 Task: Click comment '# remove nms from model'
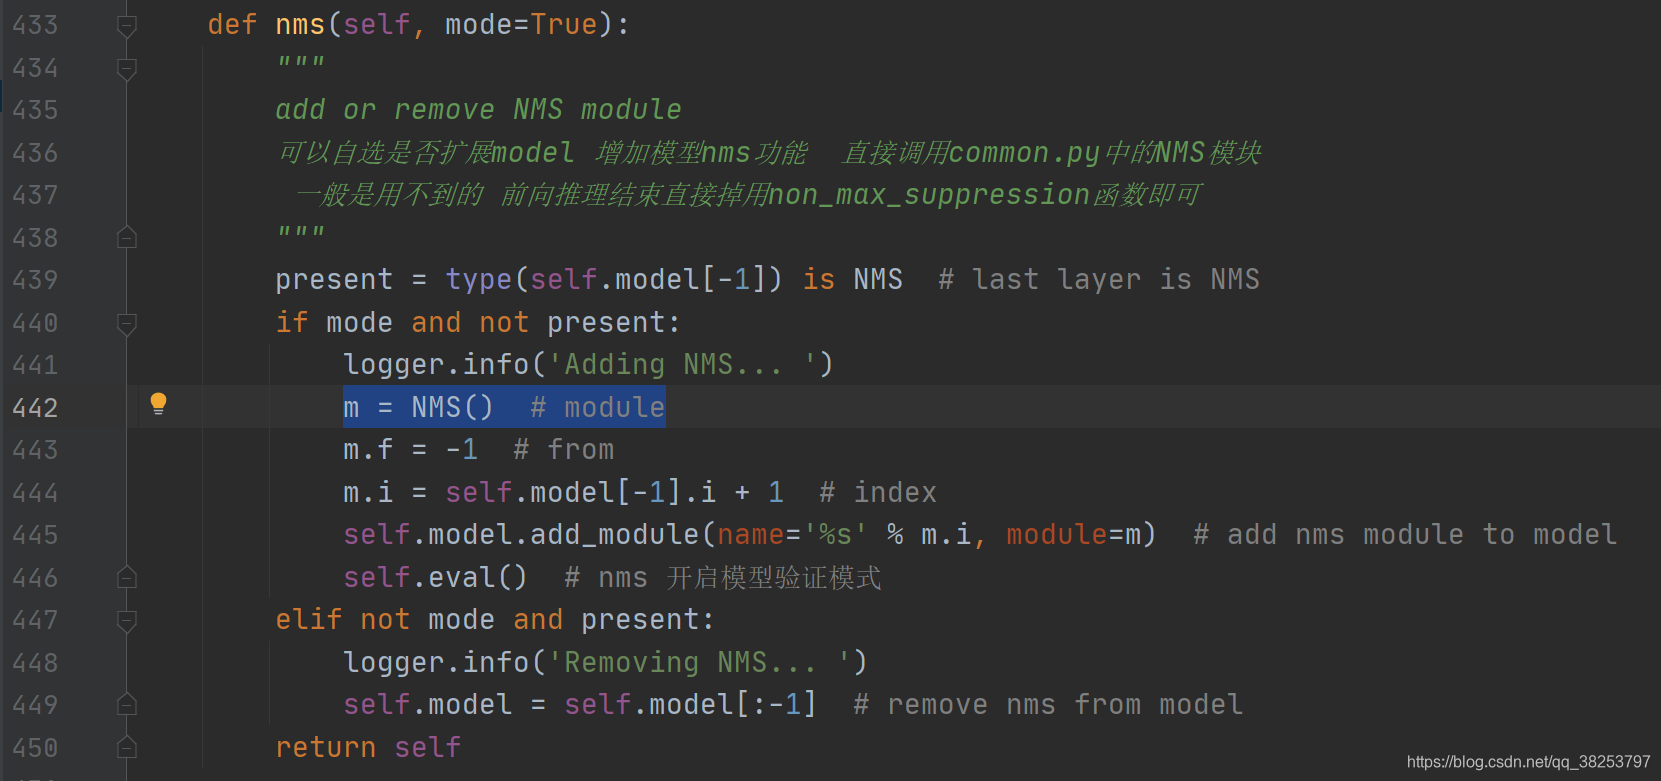[1048, 705]
